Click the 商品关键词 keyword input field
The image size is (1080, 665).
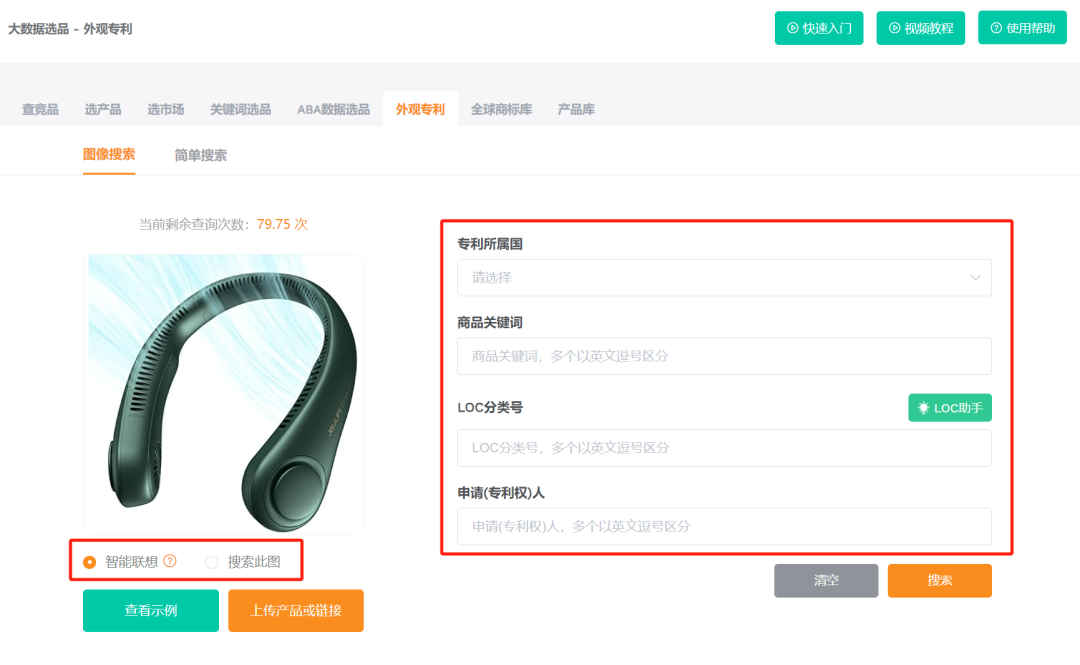(x=724, y=356)
